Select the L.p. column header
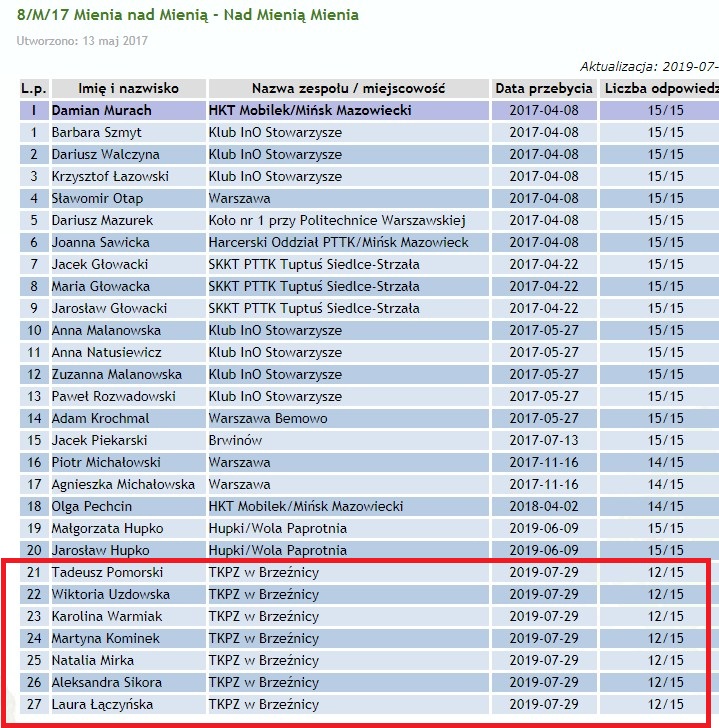 (34, 88)
